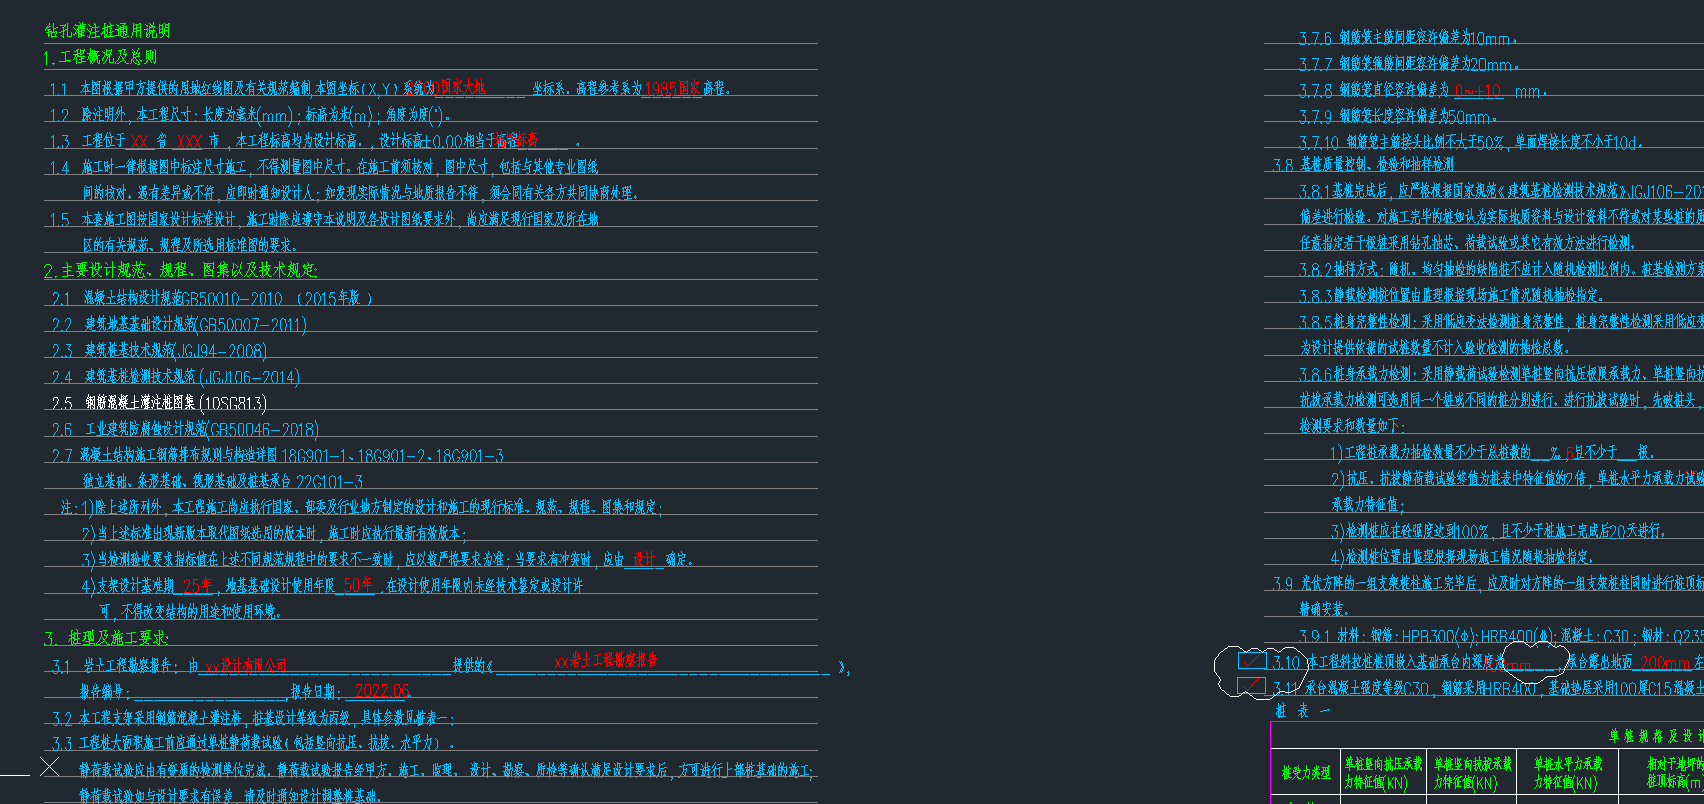Viewport: 1704px width, 804px height.
Task: Click the red 1985国家 elevation field
Action: point(672,89)
